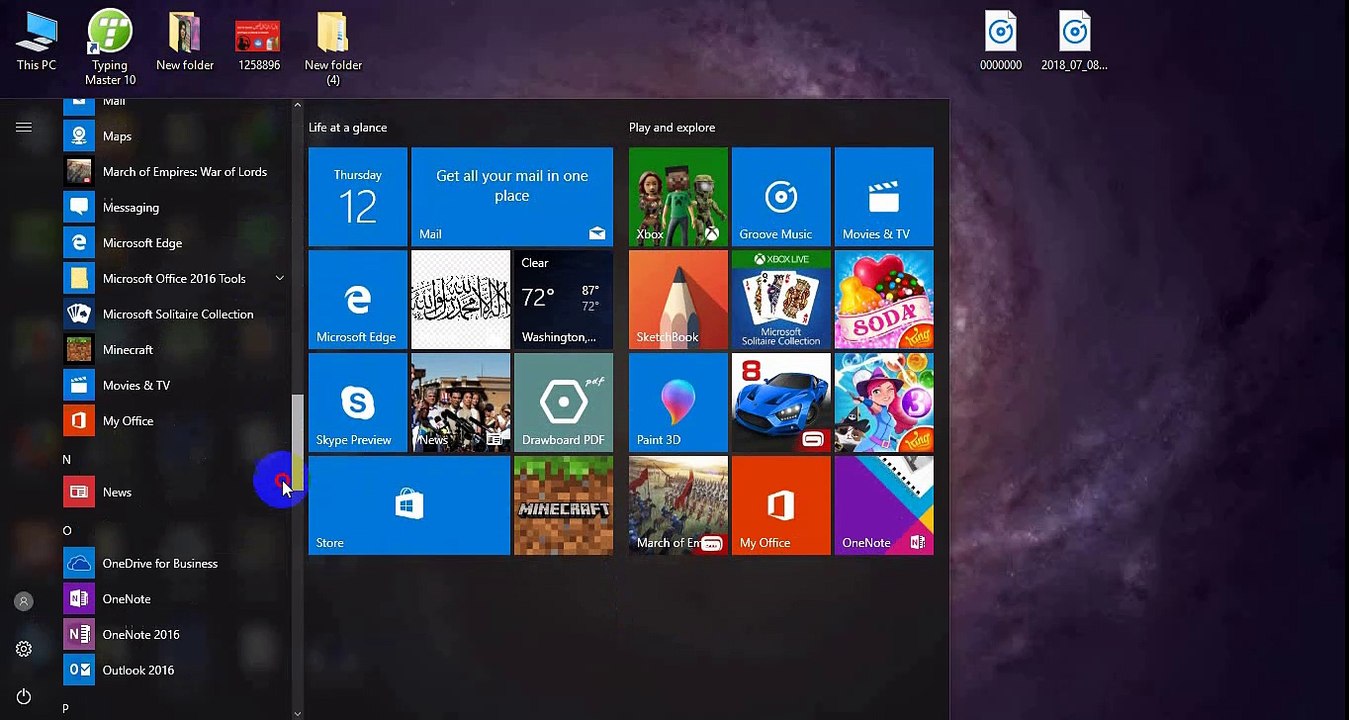Launch OneNote 2016
This screenshot has width=1349, height=720.
[175, 634]
